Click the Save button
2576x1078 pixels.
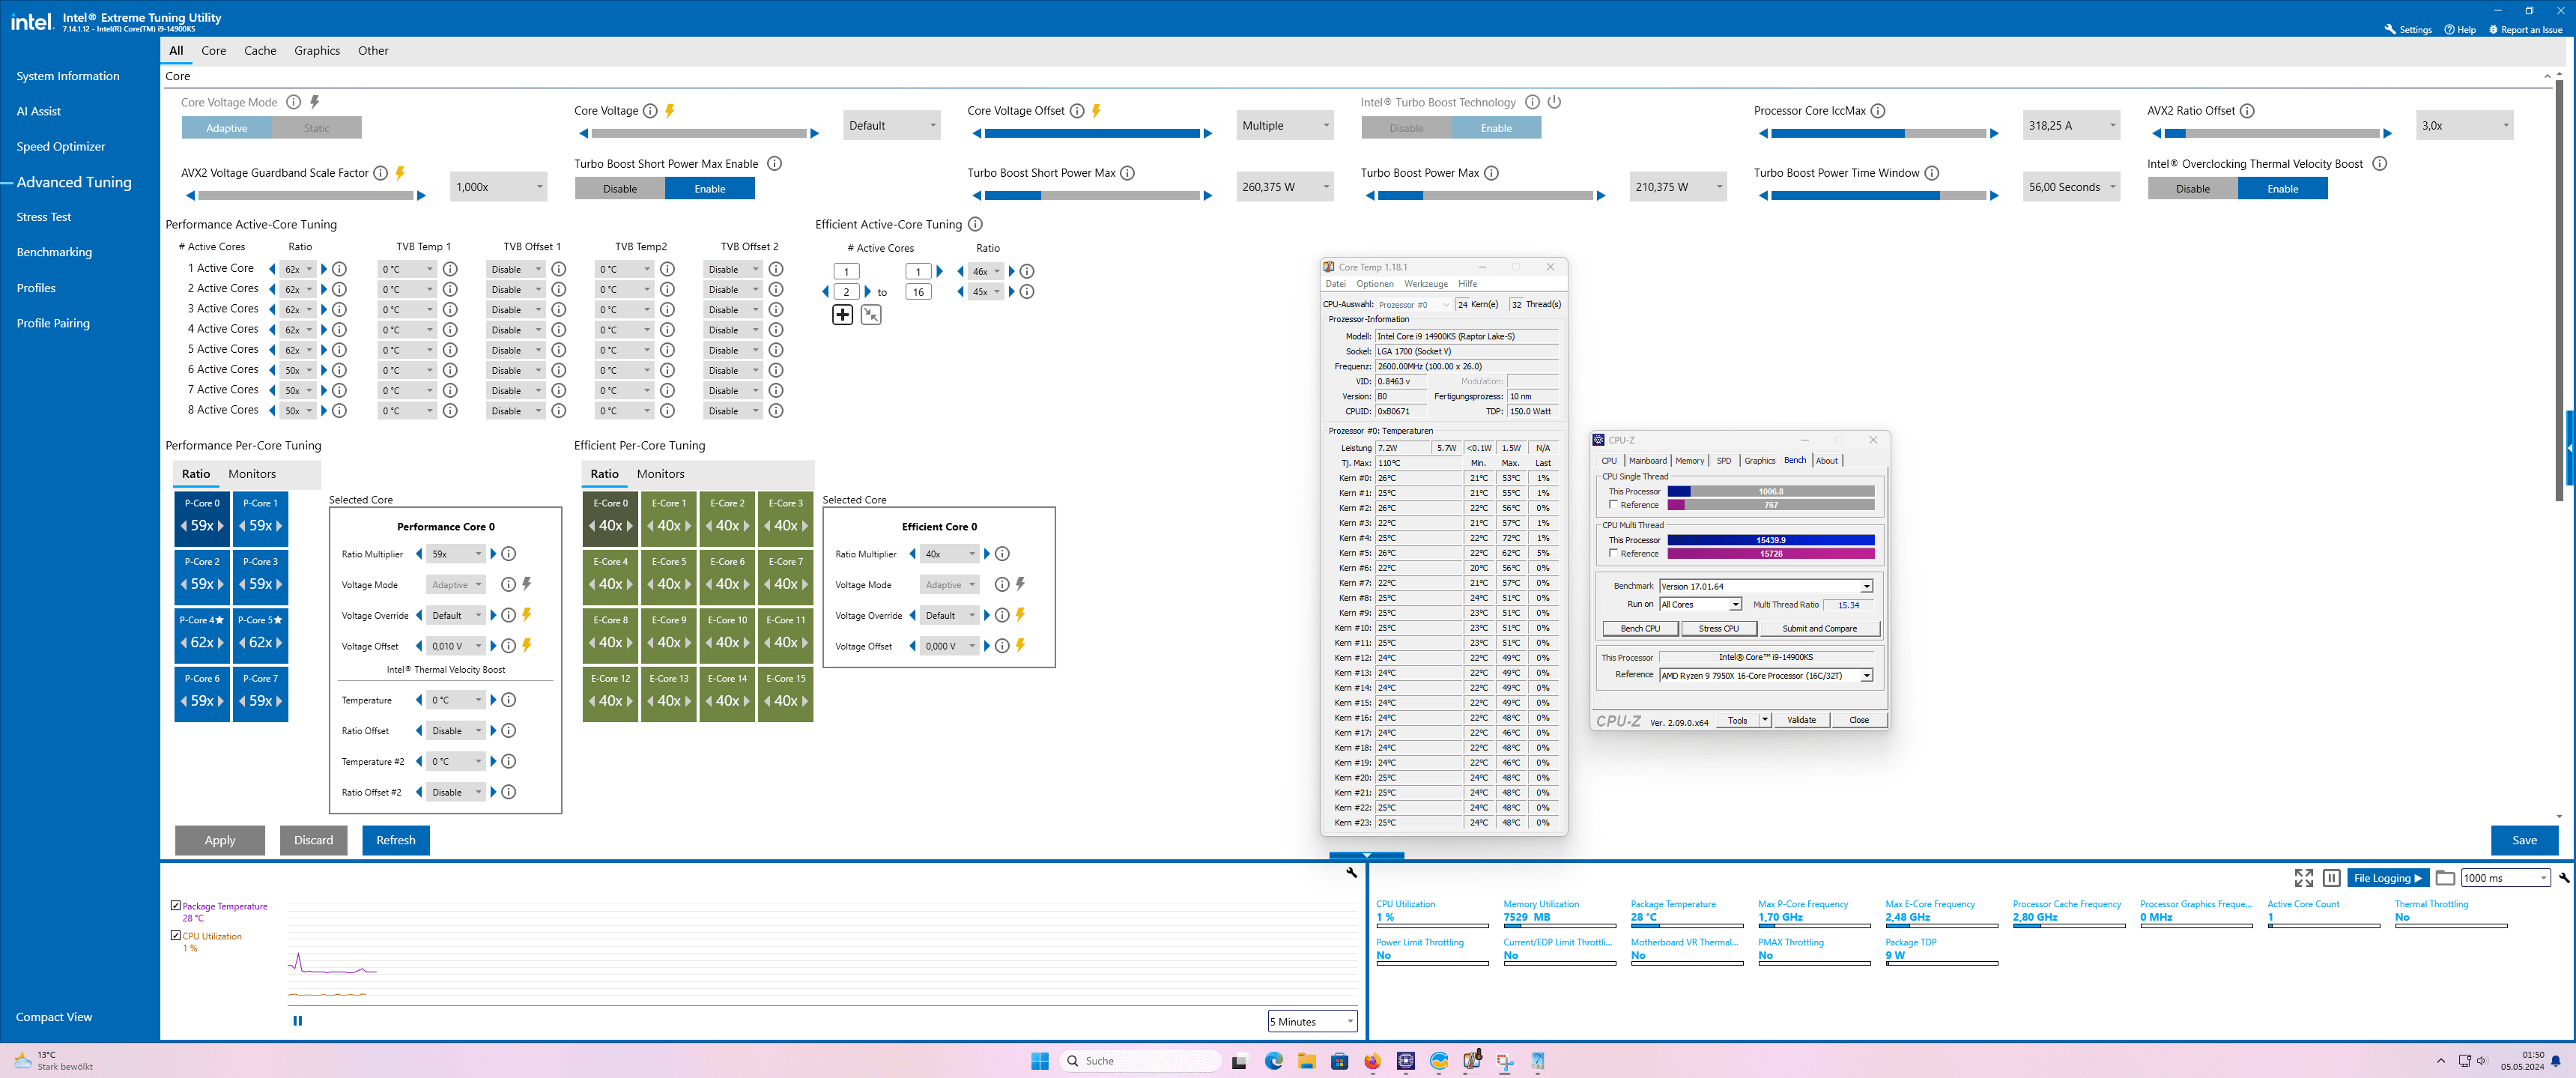pos(2524,840)
